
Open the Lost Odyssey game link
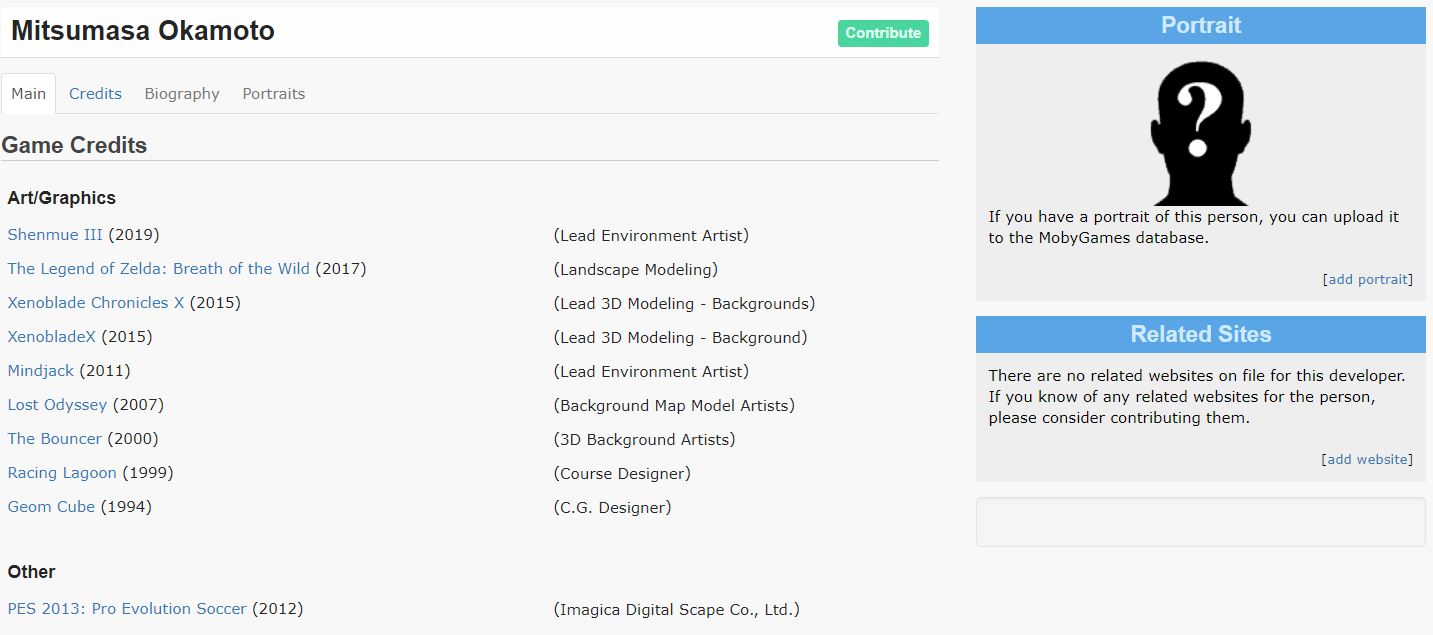[x=57, y=405]
